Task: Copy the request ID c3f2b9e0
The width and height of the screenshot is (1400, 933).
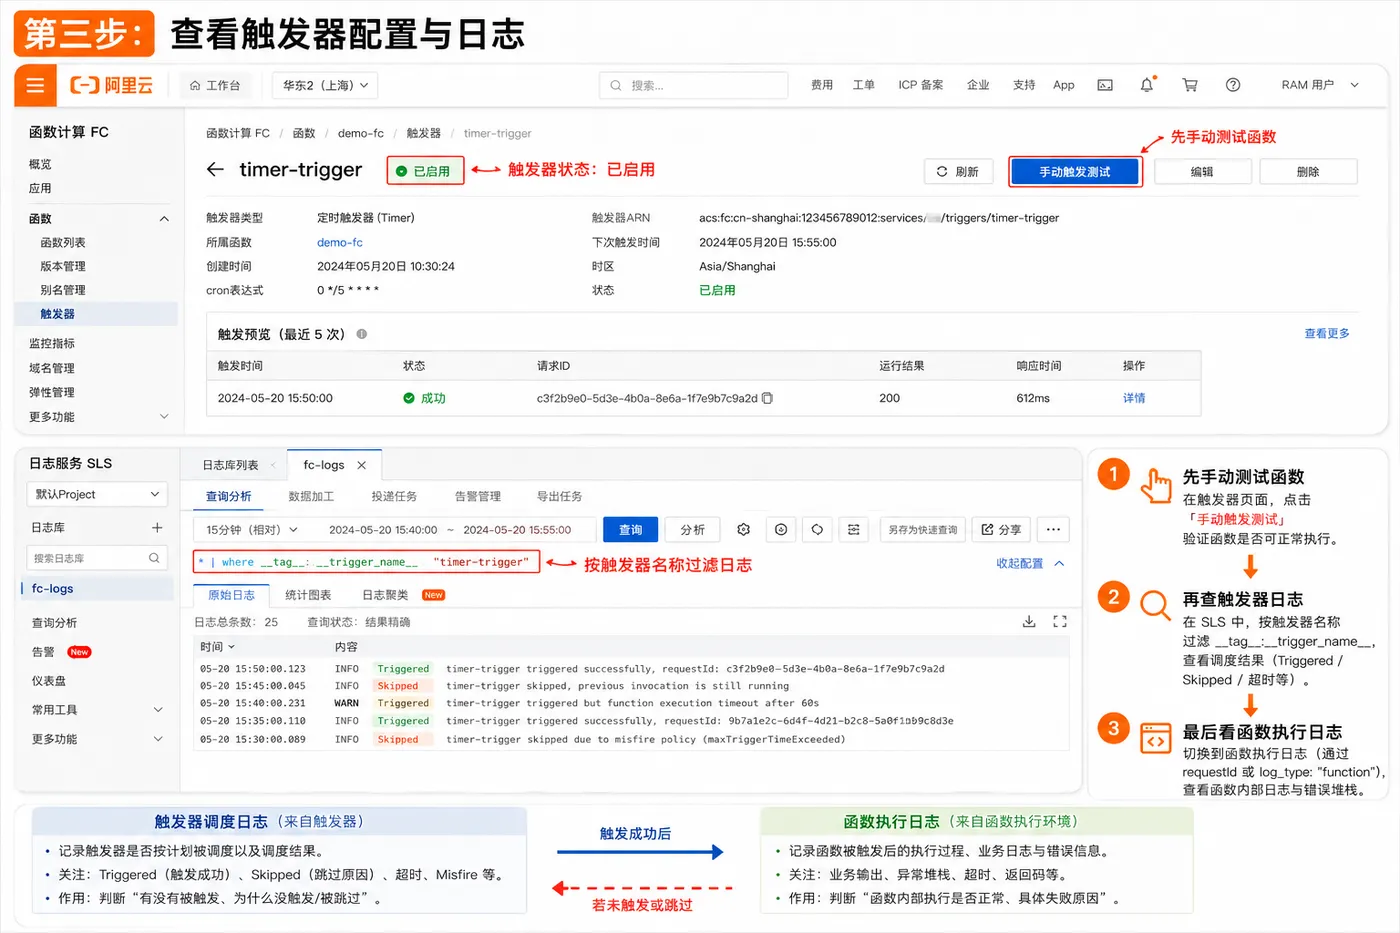Action: [768, 398]
